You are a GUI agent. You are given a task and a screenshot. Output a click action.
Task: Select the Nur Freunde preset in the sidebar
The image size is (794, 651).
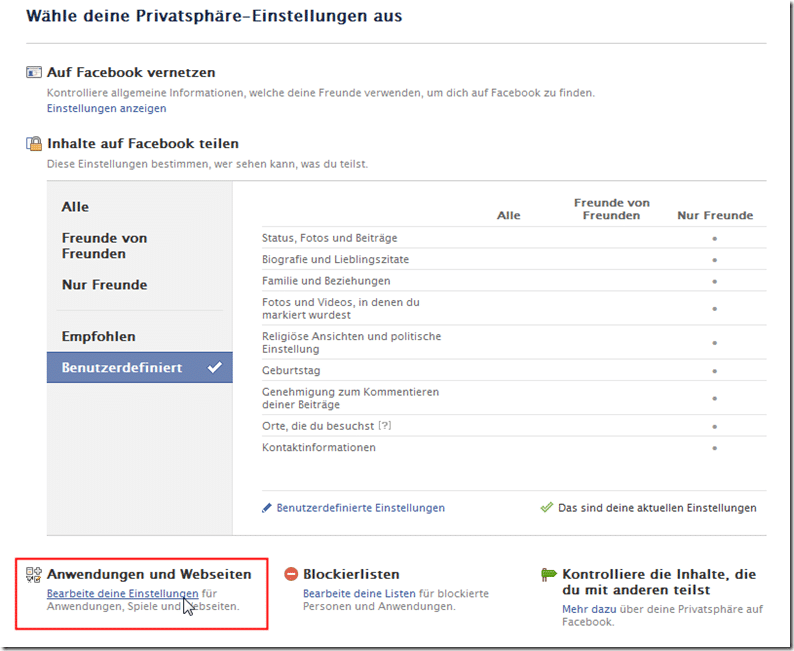(104, 284)
